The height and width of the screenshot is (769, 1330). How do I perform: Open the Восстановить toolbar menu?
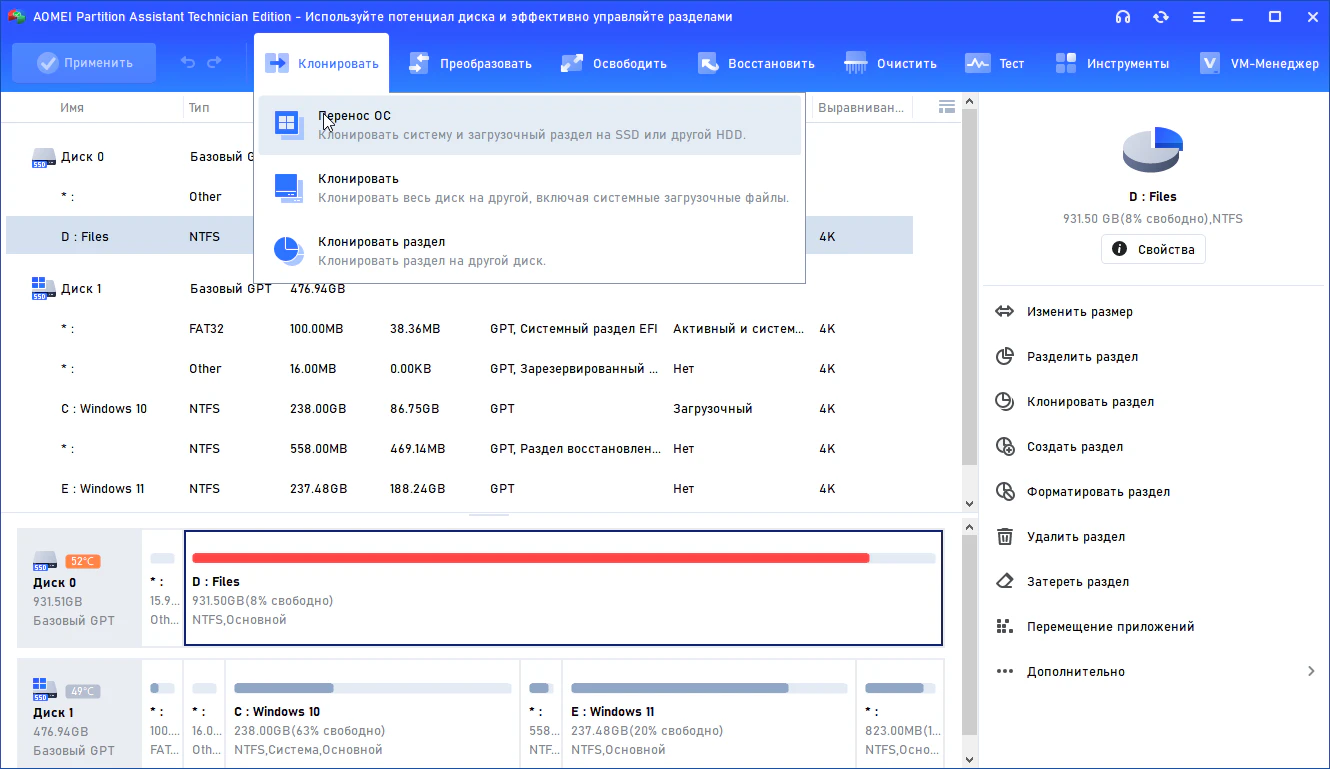756,63
